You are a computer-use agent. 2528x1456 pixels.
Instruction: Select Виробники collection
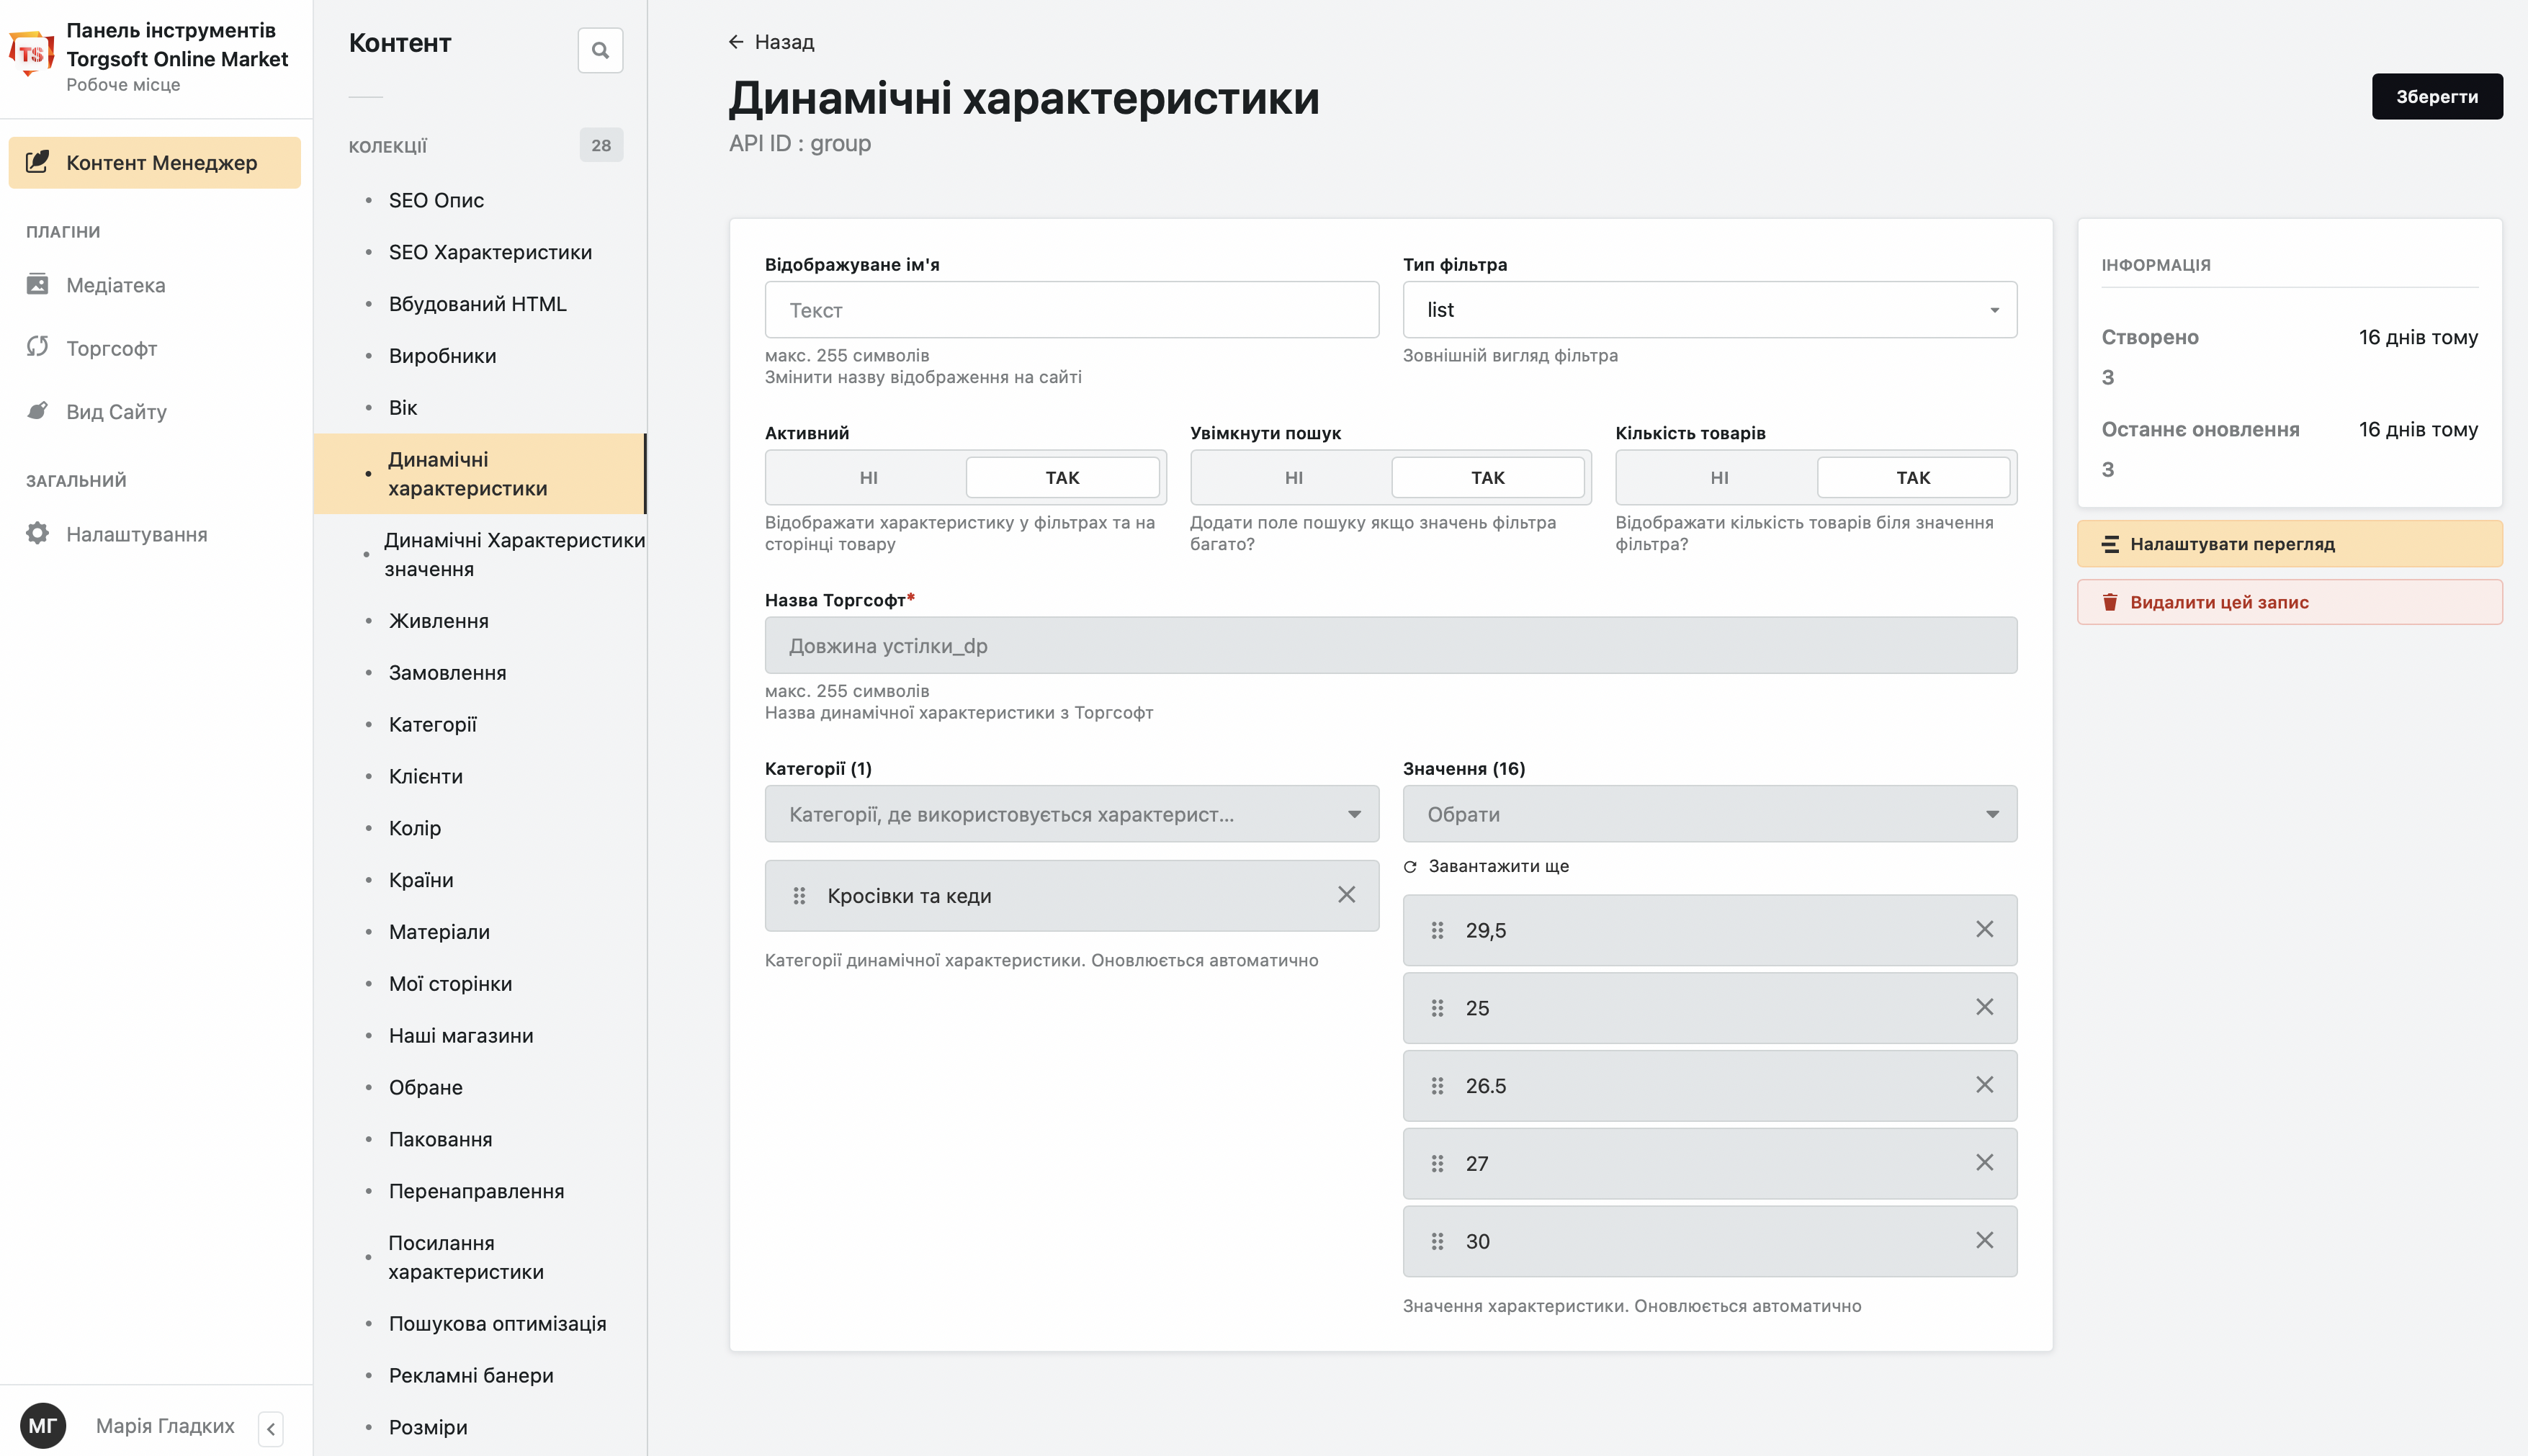442,356
